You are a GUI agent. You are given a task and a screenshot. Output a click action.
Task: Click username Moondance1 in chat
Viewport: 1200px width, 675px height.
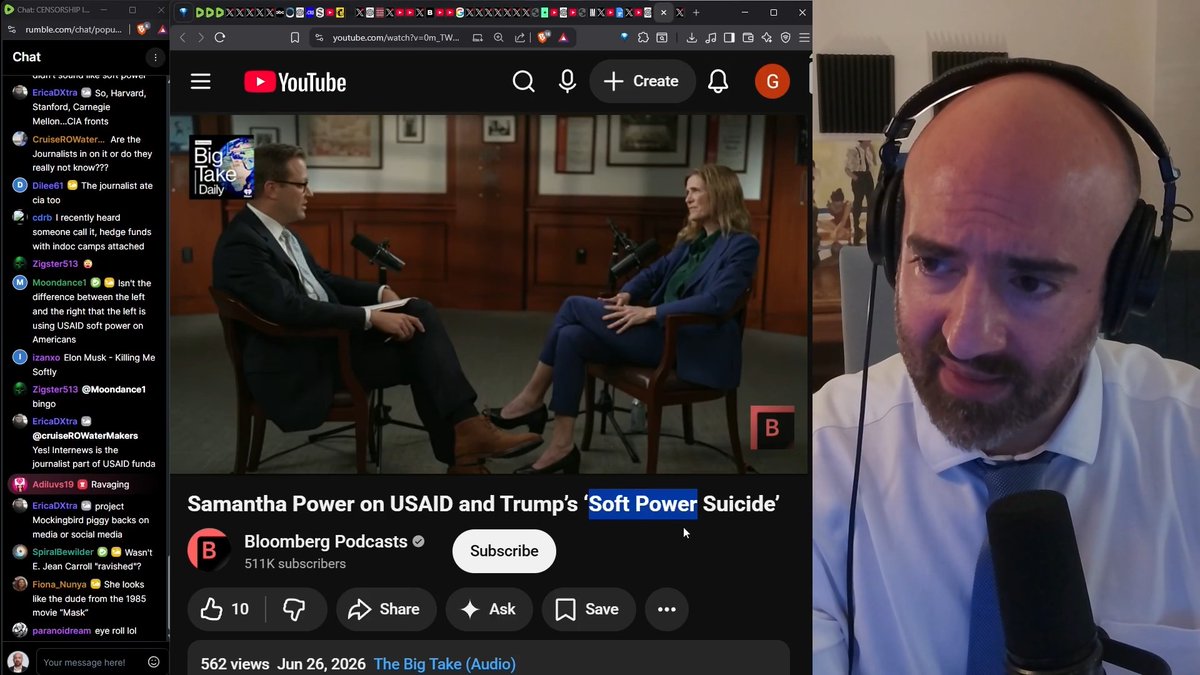59,283
